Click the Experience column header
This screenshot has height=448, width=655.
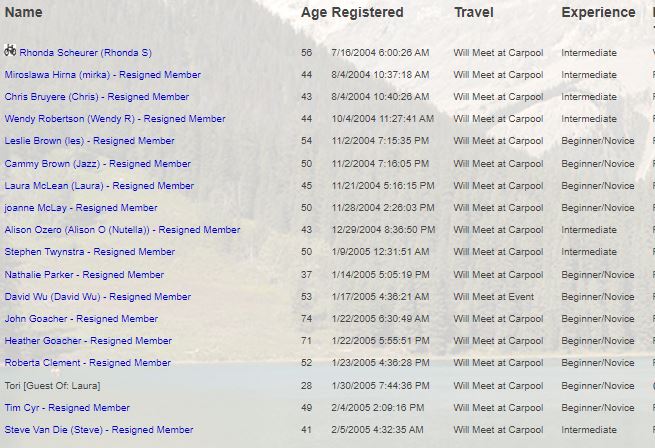pyautogui.click(x=598, y=13)
